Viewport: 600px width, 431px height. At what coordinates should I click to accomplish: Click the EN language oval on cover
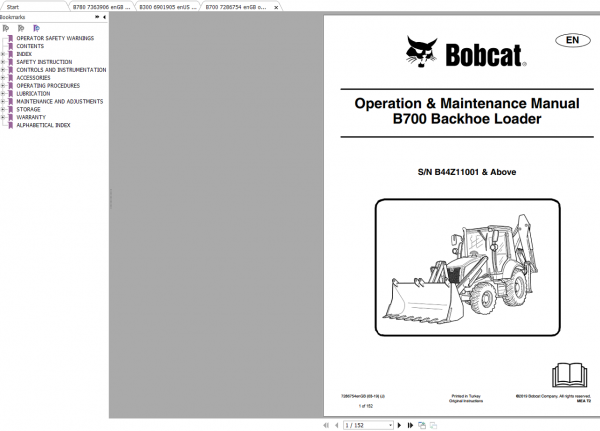pos(573,40)
